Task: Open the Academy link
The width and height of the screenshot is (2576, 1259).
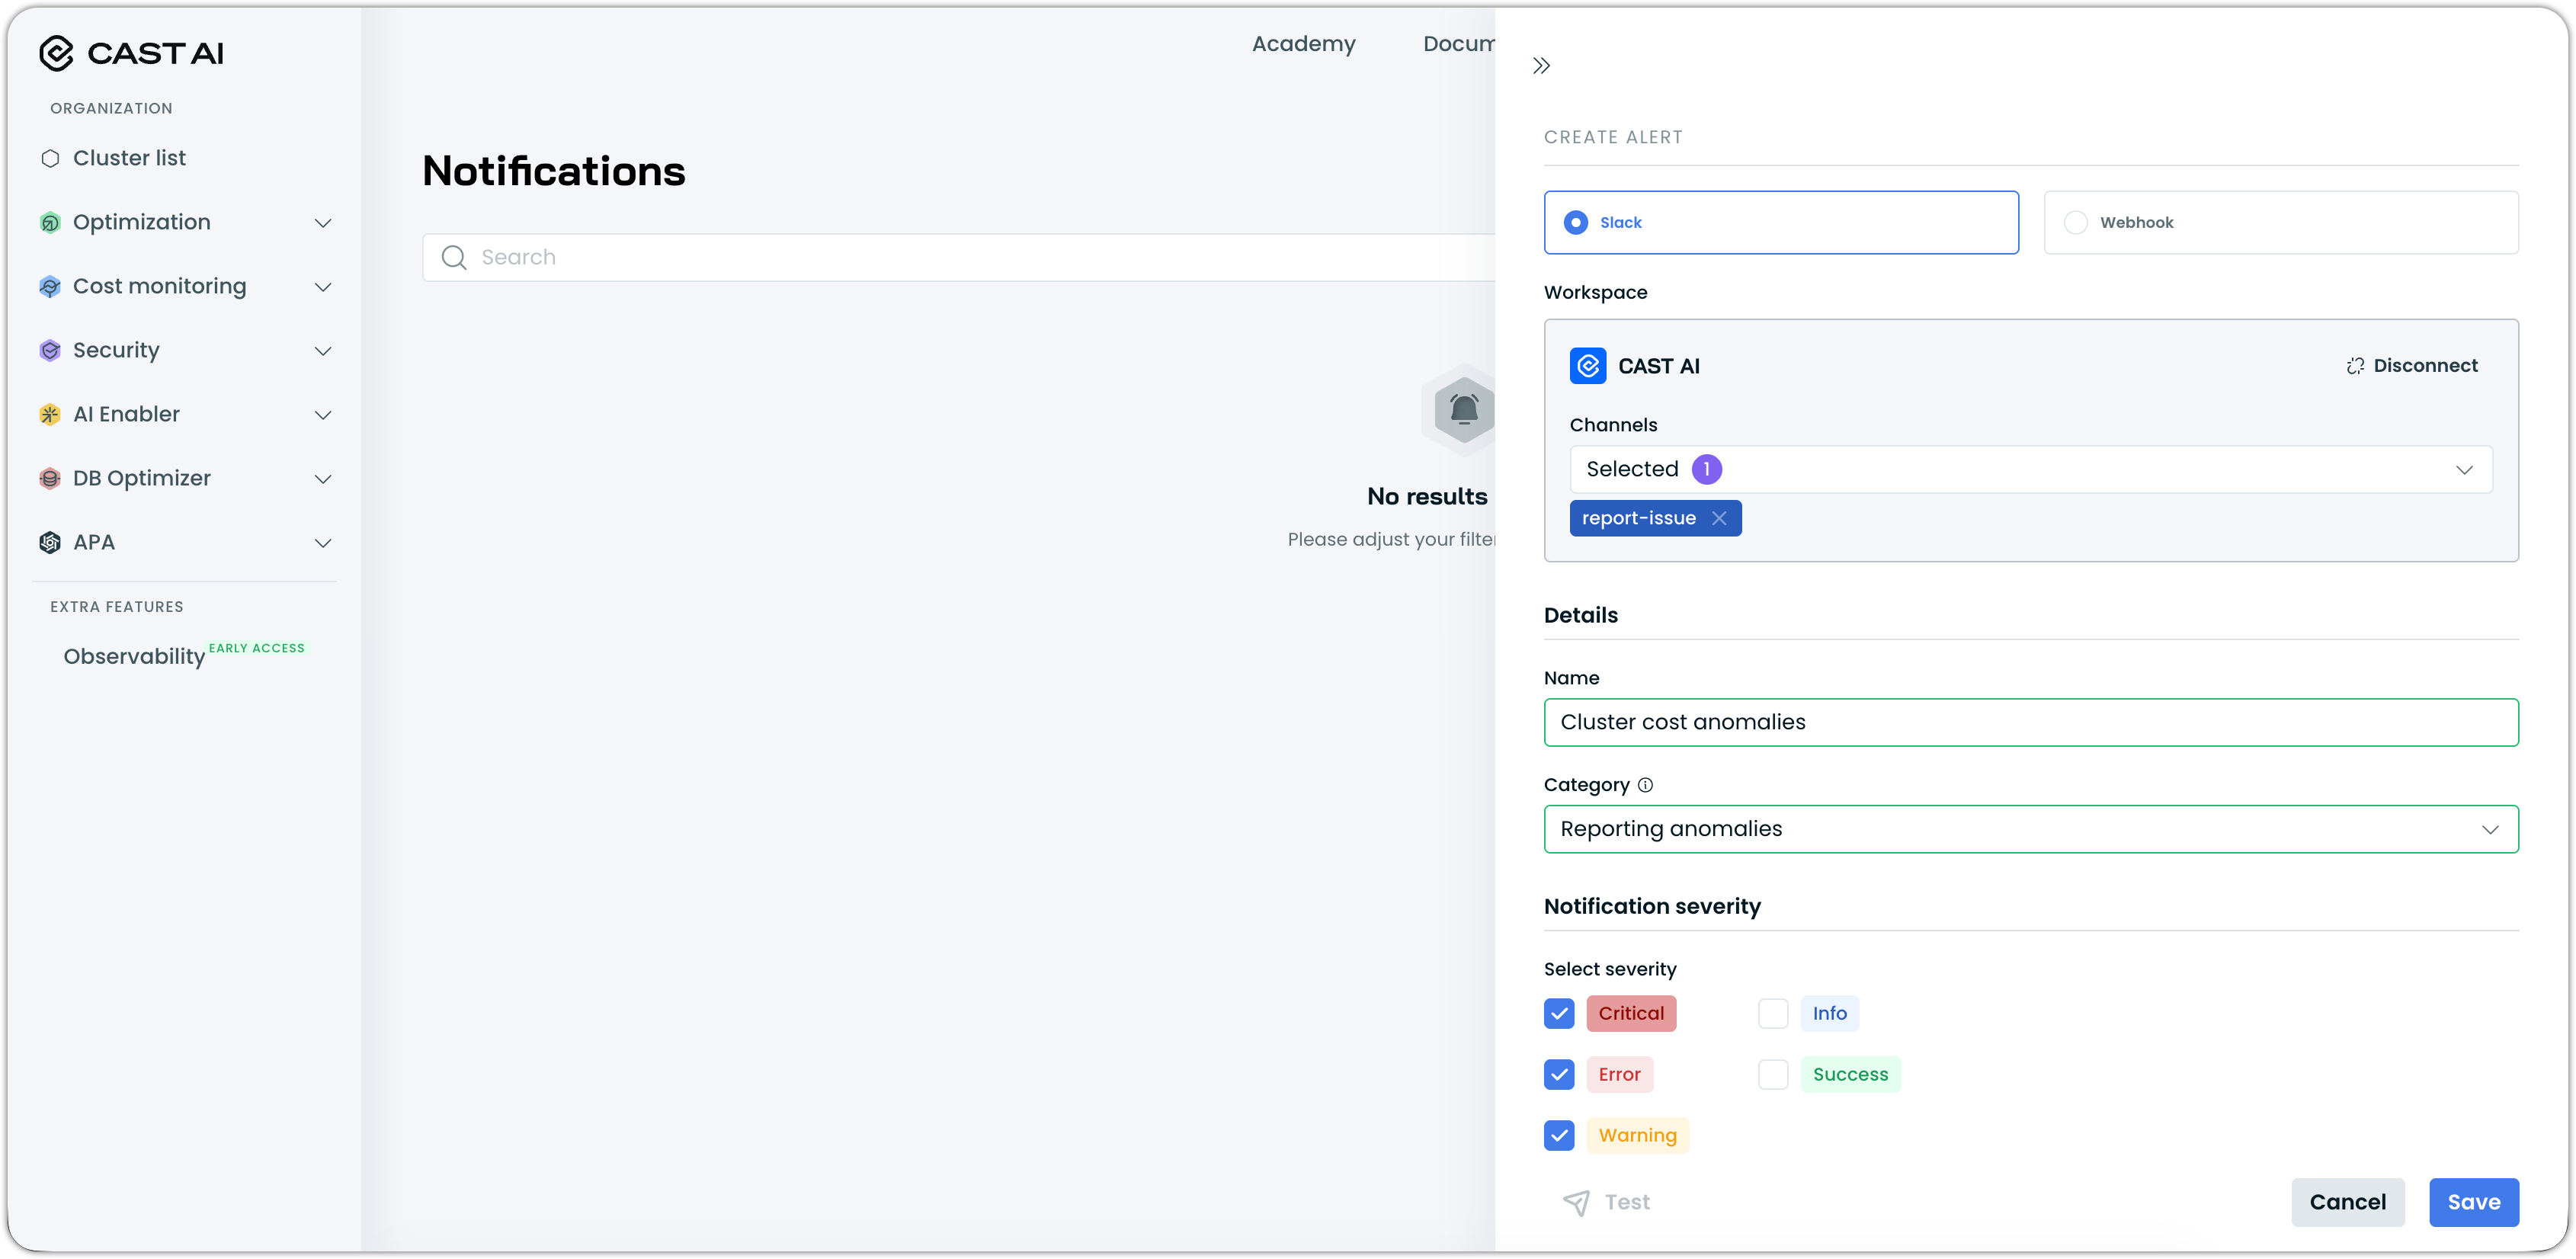Action: [x=1303, y=44]
